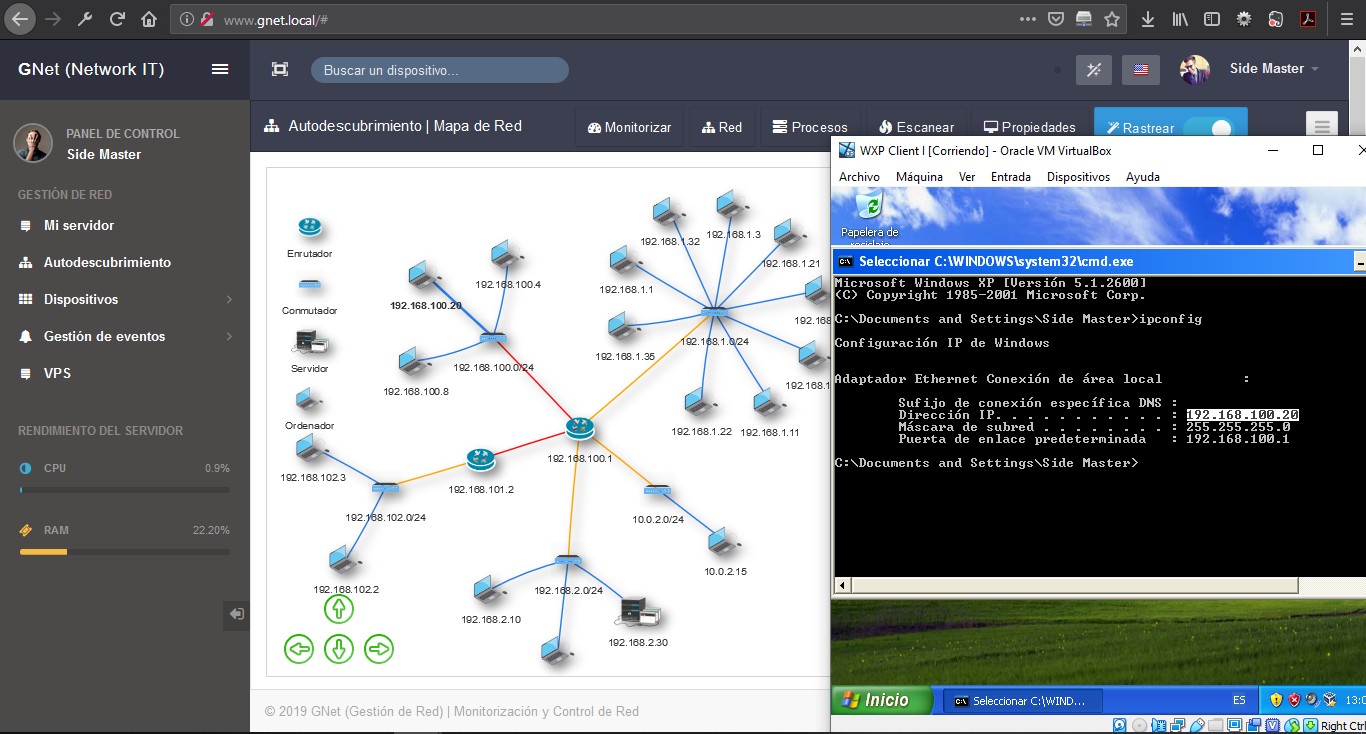
Task: Expand the Gestión de eventos sidebar menu
Action: (x=125, y=336)
